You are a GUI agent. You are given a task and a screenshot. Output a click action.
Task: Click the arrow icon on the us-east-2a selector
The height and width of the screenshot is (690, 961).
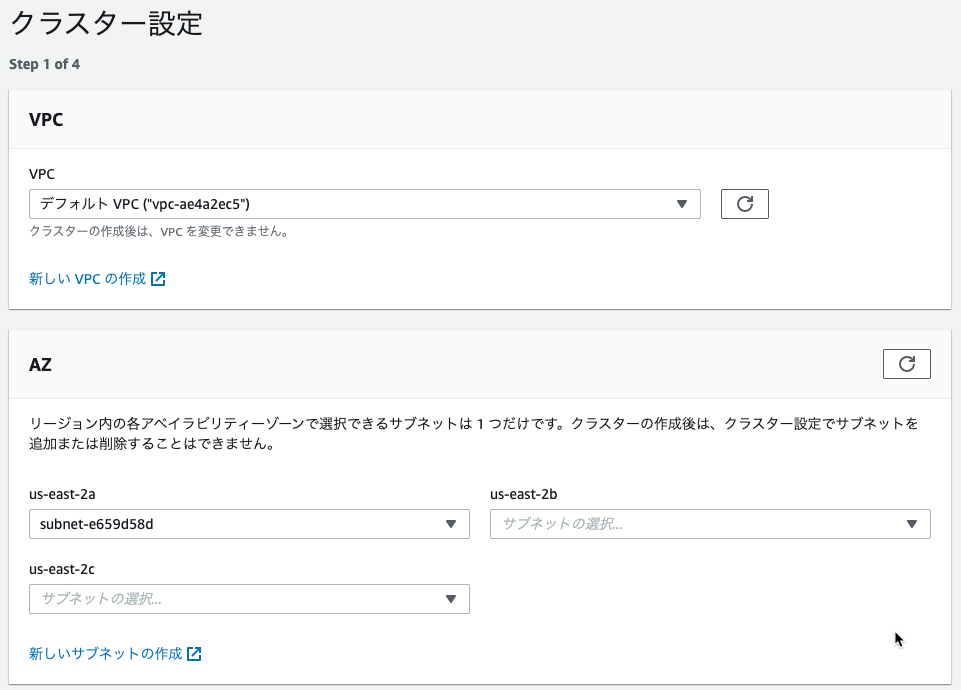coord(451,524)
